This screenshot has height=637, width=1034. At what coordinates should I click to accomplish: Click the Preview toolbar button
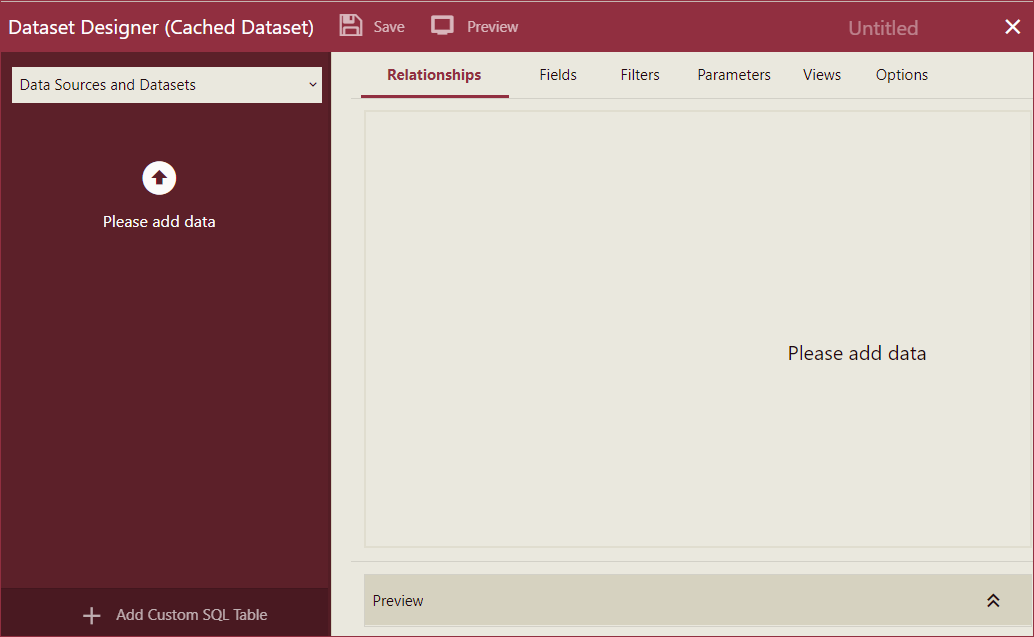point(474,26)
